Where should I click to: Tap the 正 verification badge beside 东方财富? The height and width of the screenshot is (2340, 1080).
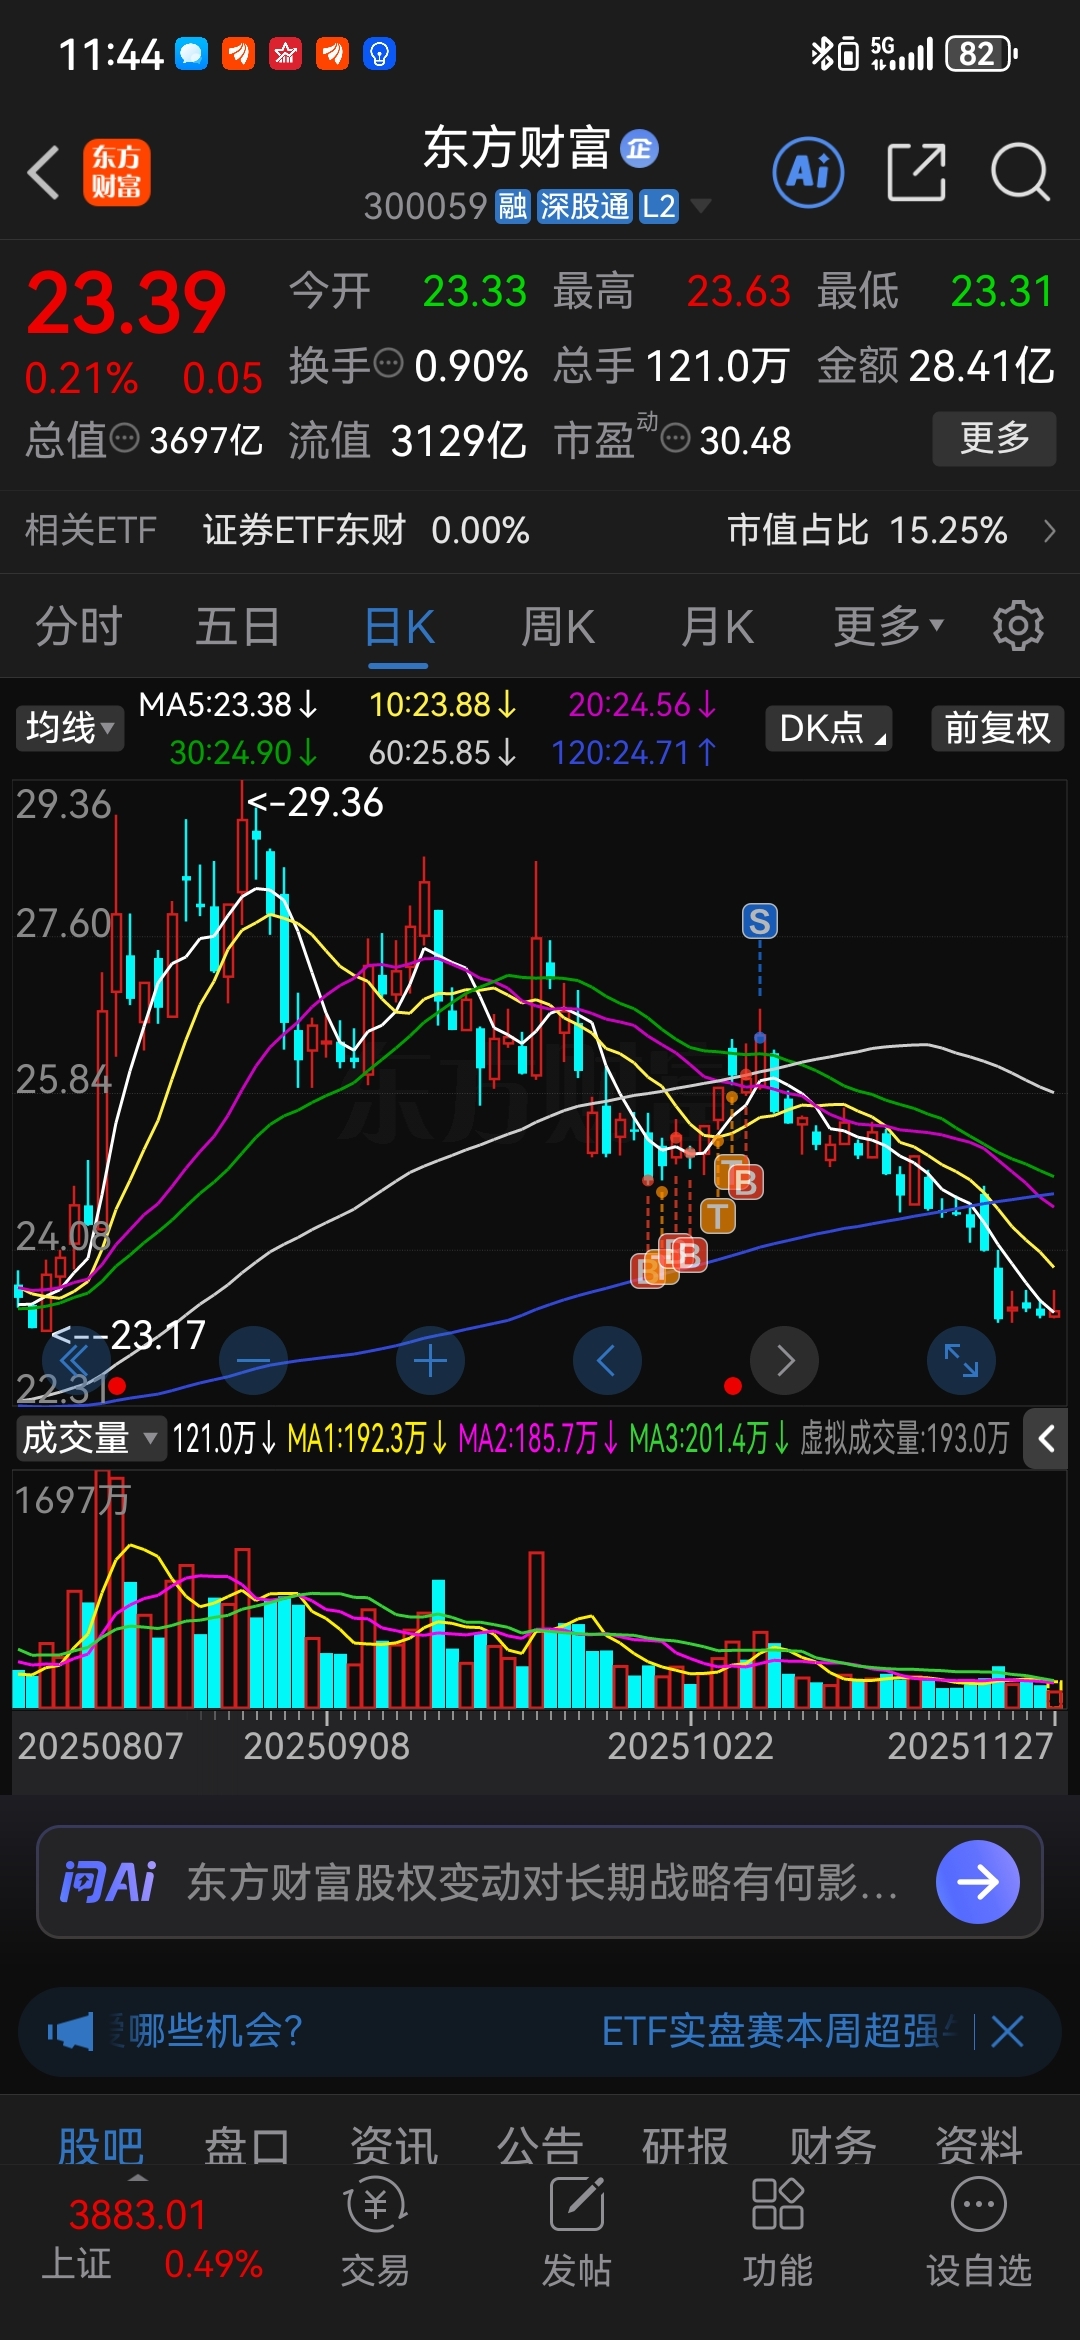pos(639,149)
